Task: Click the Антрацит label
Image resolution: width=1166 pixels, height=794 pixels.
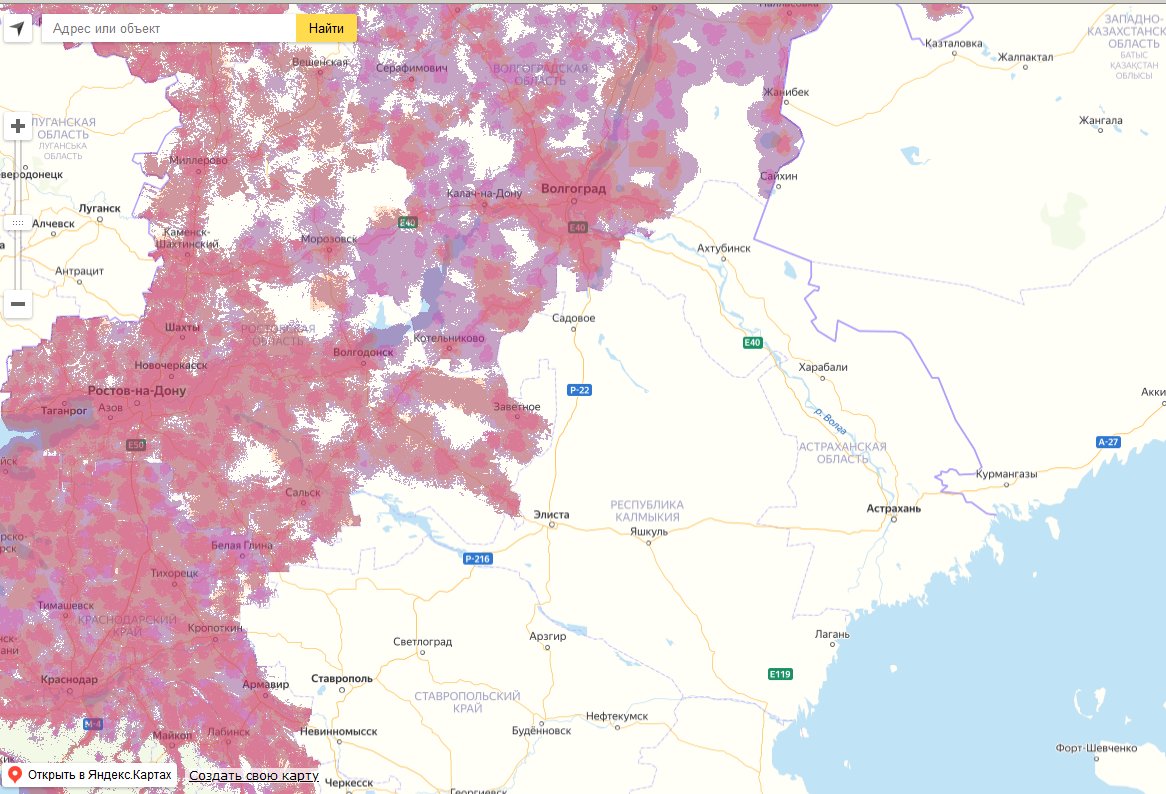Action: [x=79, y=271]
